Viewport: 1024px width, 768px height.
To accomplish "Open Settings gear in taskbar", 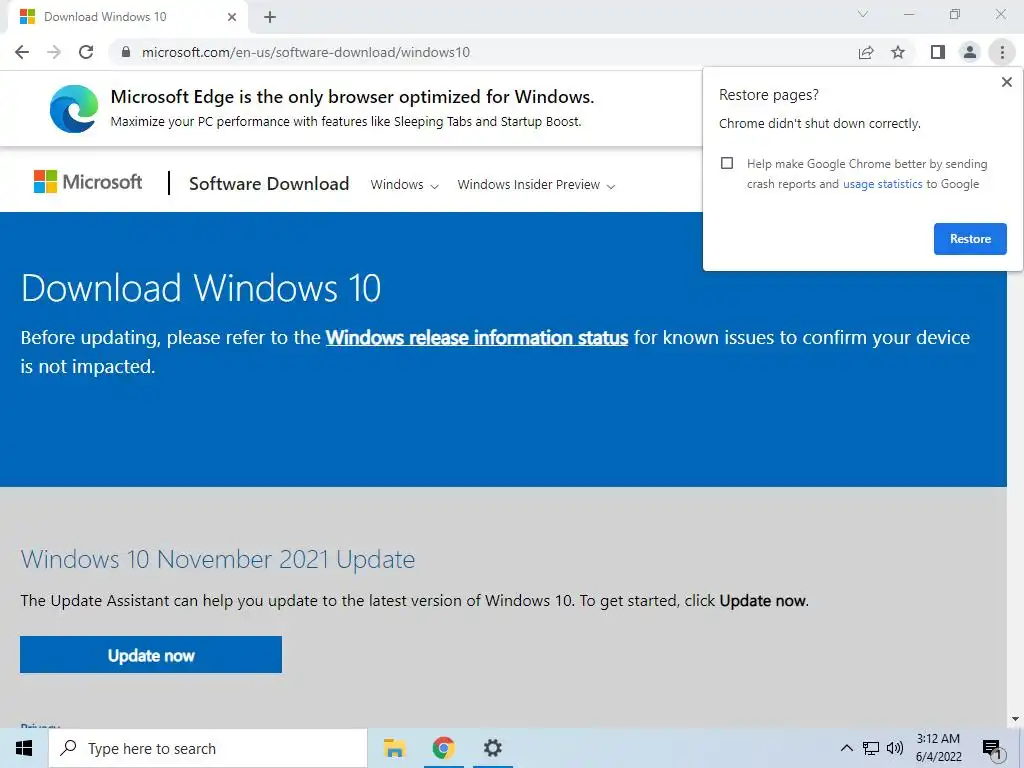I will click(x=492, y=748).
